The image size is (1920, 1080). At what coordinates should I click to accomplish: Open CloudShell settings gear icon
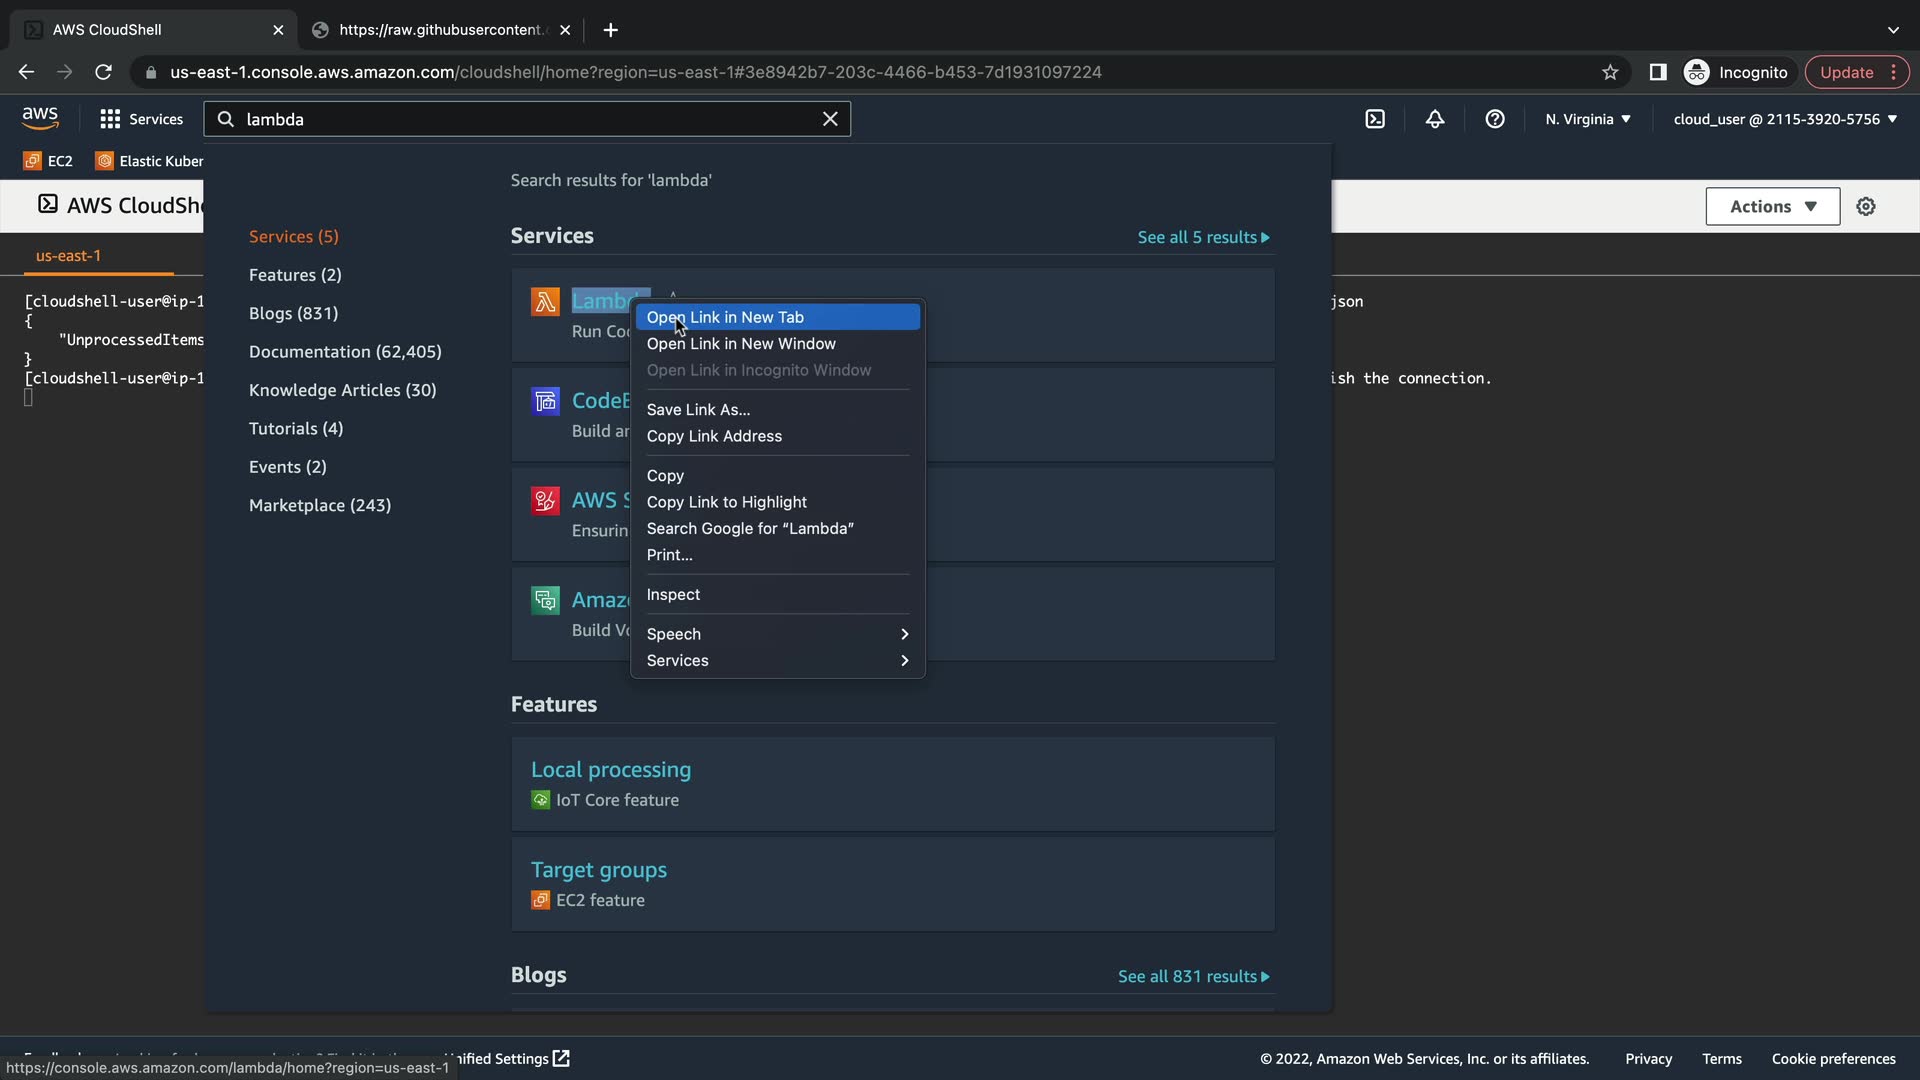(1865, 207)
